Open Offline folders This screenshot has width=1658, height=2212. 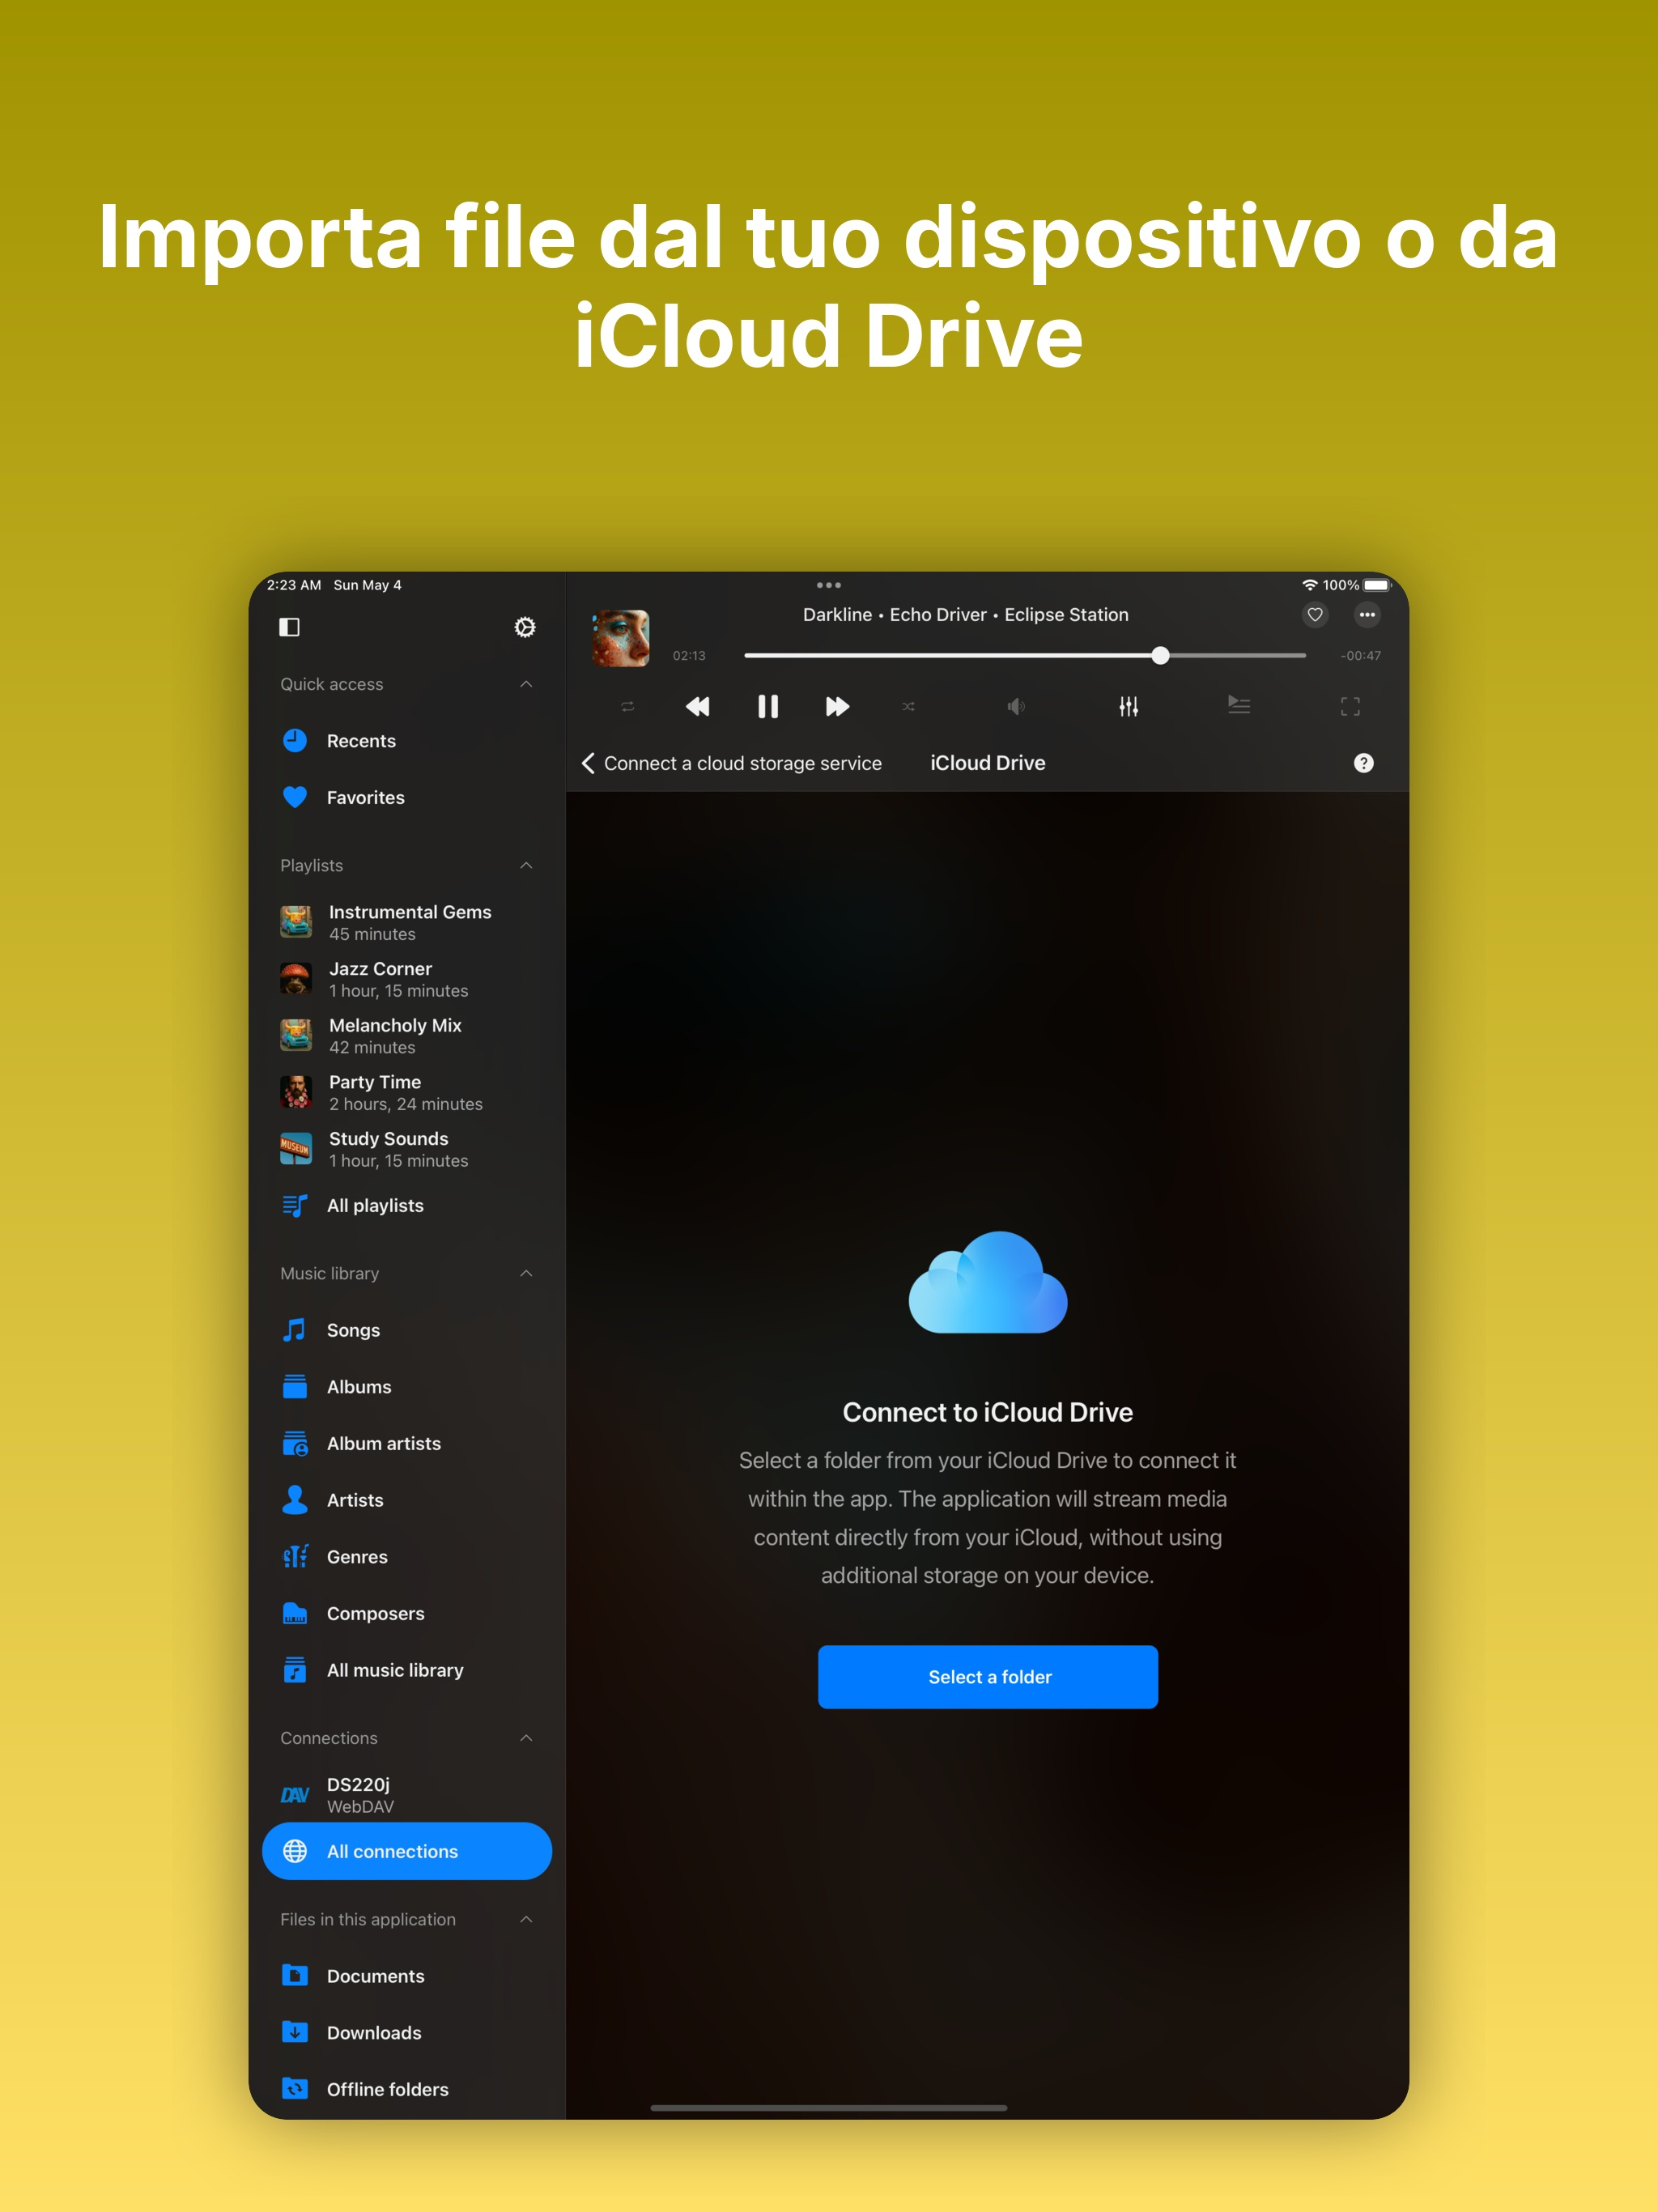click(x=386, y=2089)
